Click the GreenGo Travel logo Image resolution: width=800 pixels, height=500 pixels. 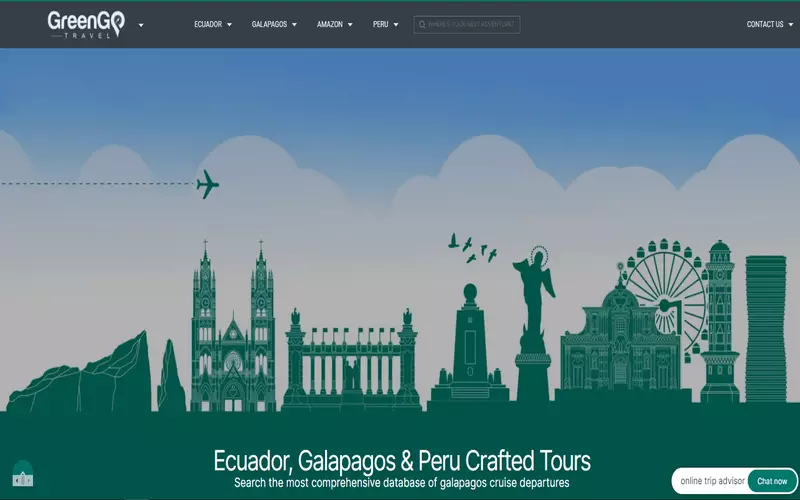click(x=86, y=24)
